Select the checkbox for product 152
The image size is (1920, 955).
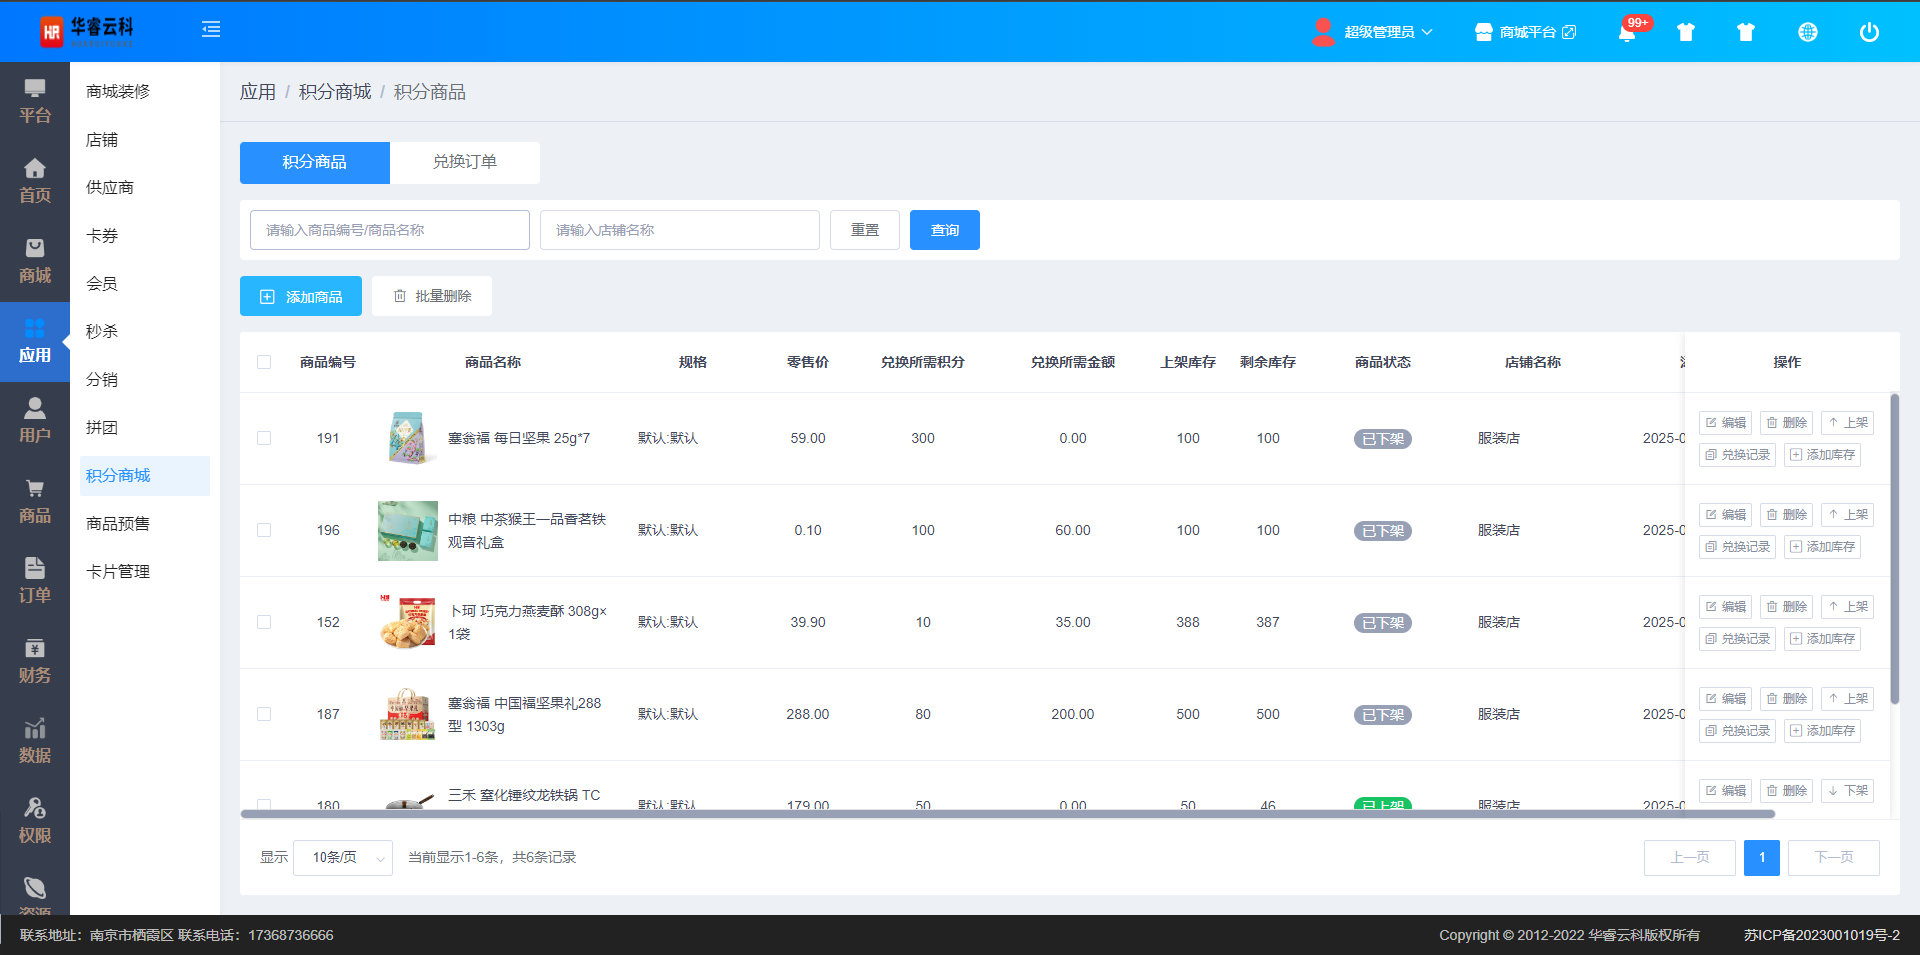pos(264,622)
